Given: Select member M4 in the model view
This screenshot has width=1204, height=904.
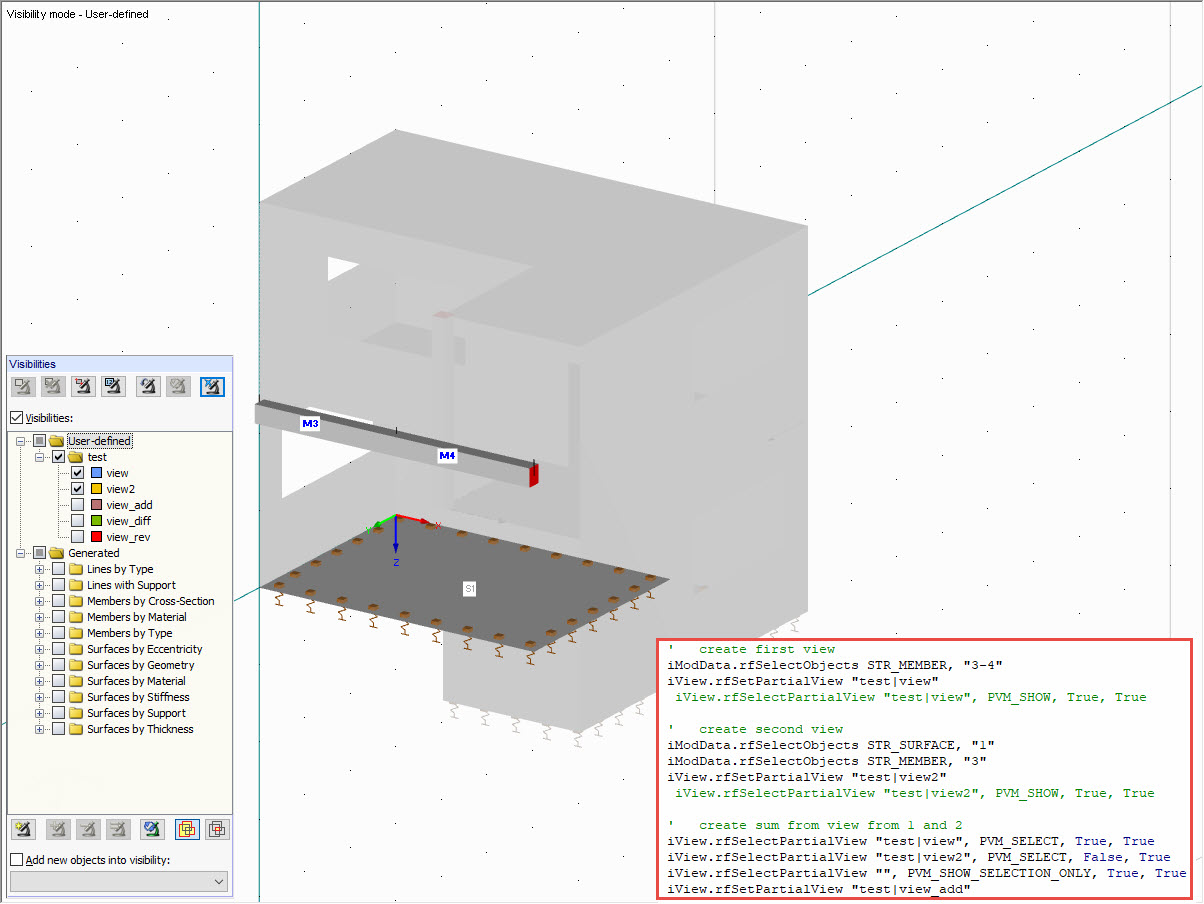Looking at the screenshot, I should click(x=446, y=455).
